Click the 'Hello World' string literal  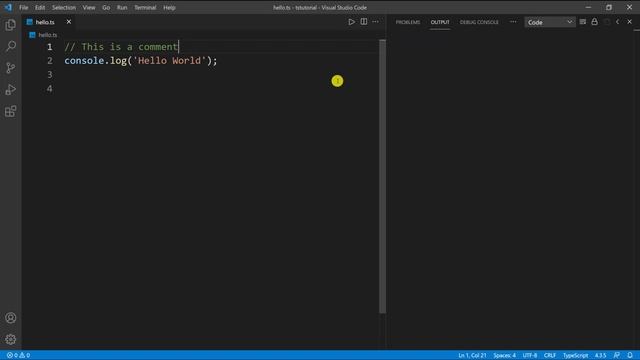(169, 61)
